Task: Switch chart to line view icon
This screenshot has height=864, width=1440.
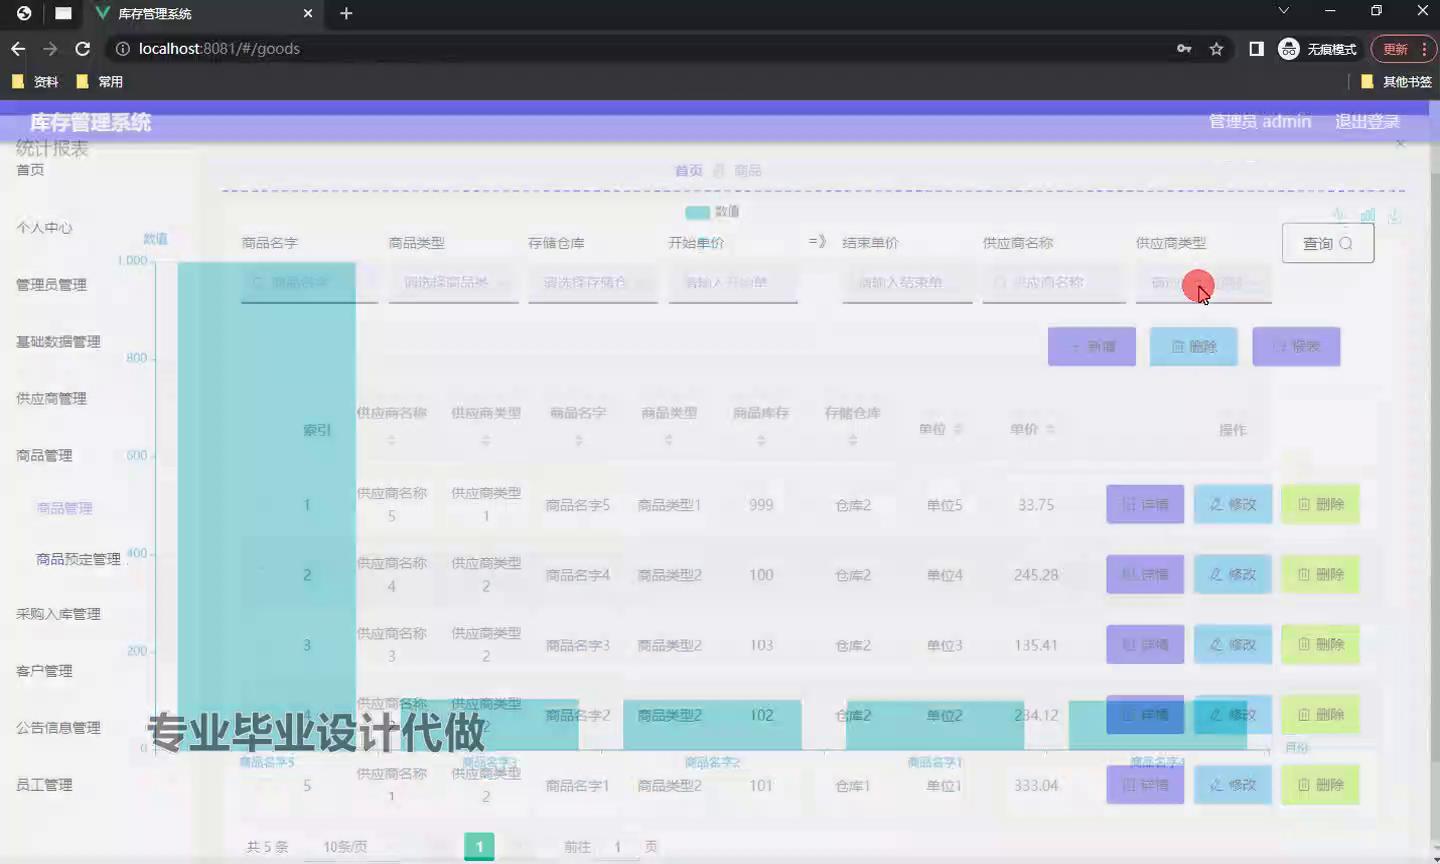Action: [x=1340, y=215]
